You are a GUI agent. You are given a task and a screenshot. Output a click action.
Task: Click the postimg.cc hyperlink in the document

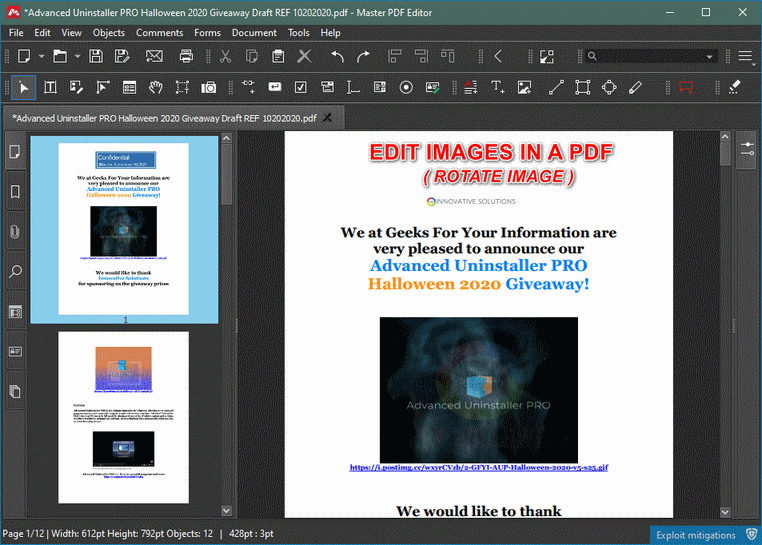click(x=479, y=467)
